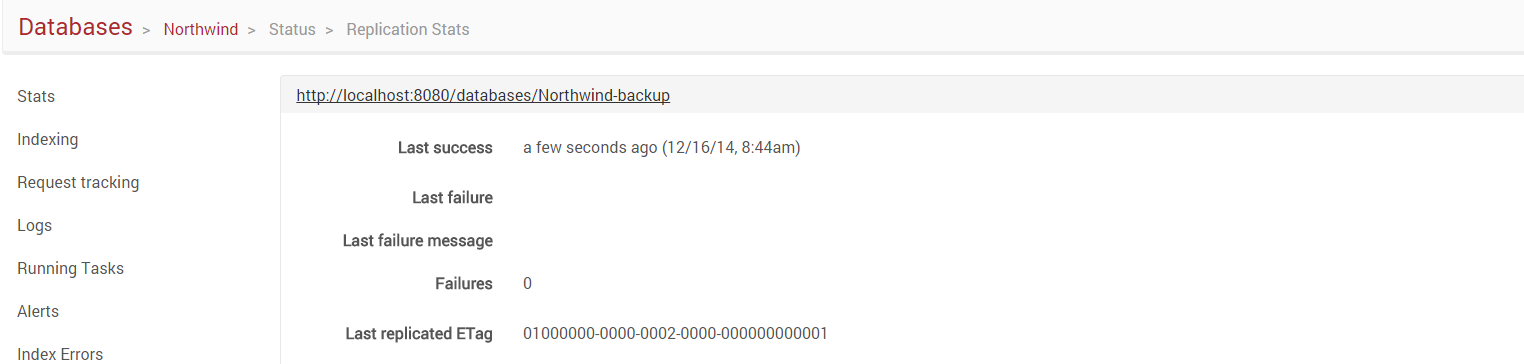Show the Running Tasks page
Screen dimensions: 1524x364
pyautogui.click(x=70, y=269)
